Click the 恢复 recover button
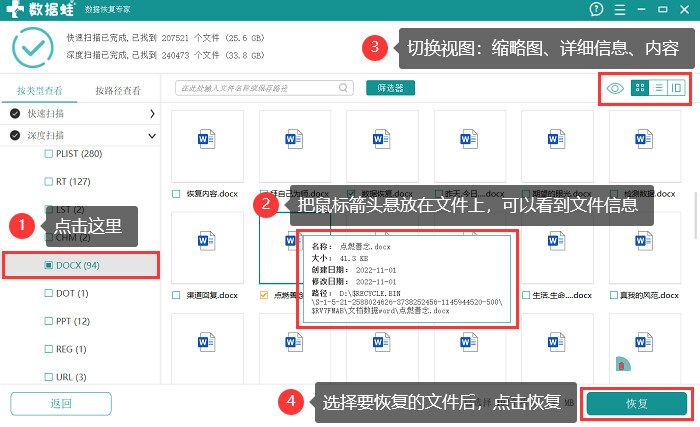Image resolution: width=700 pixels, height=427 pixels. tap(637, 404)
